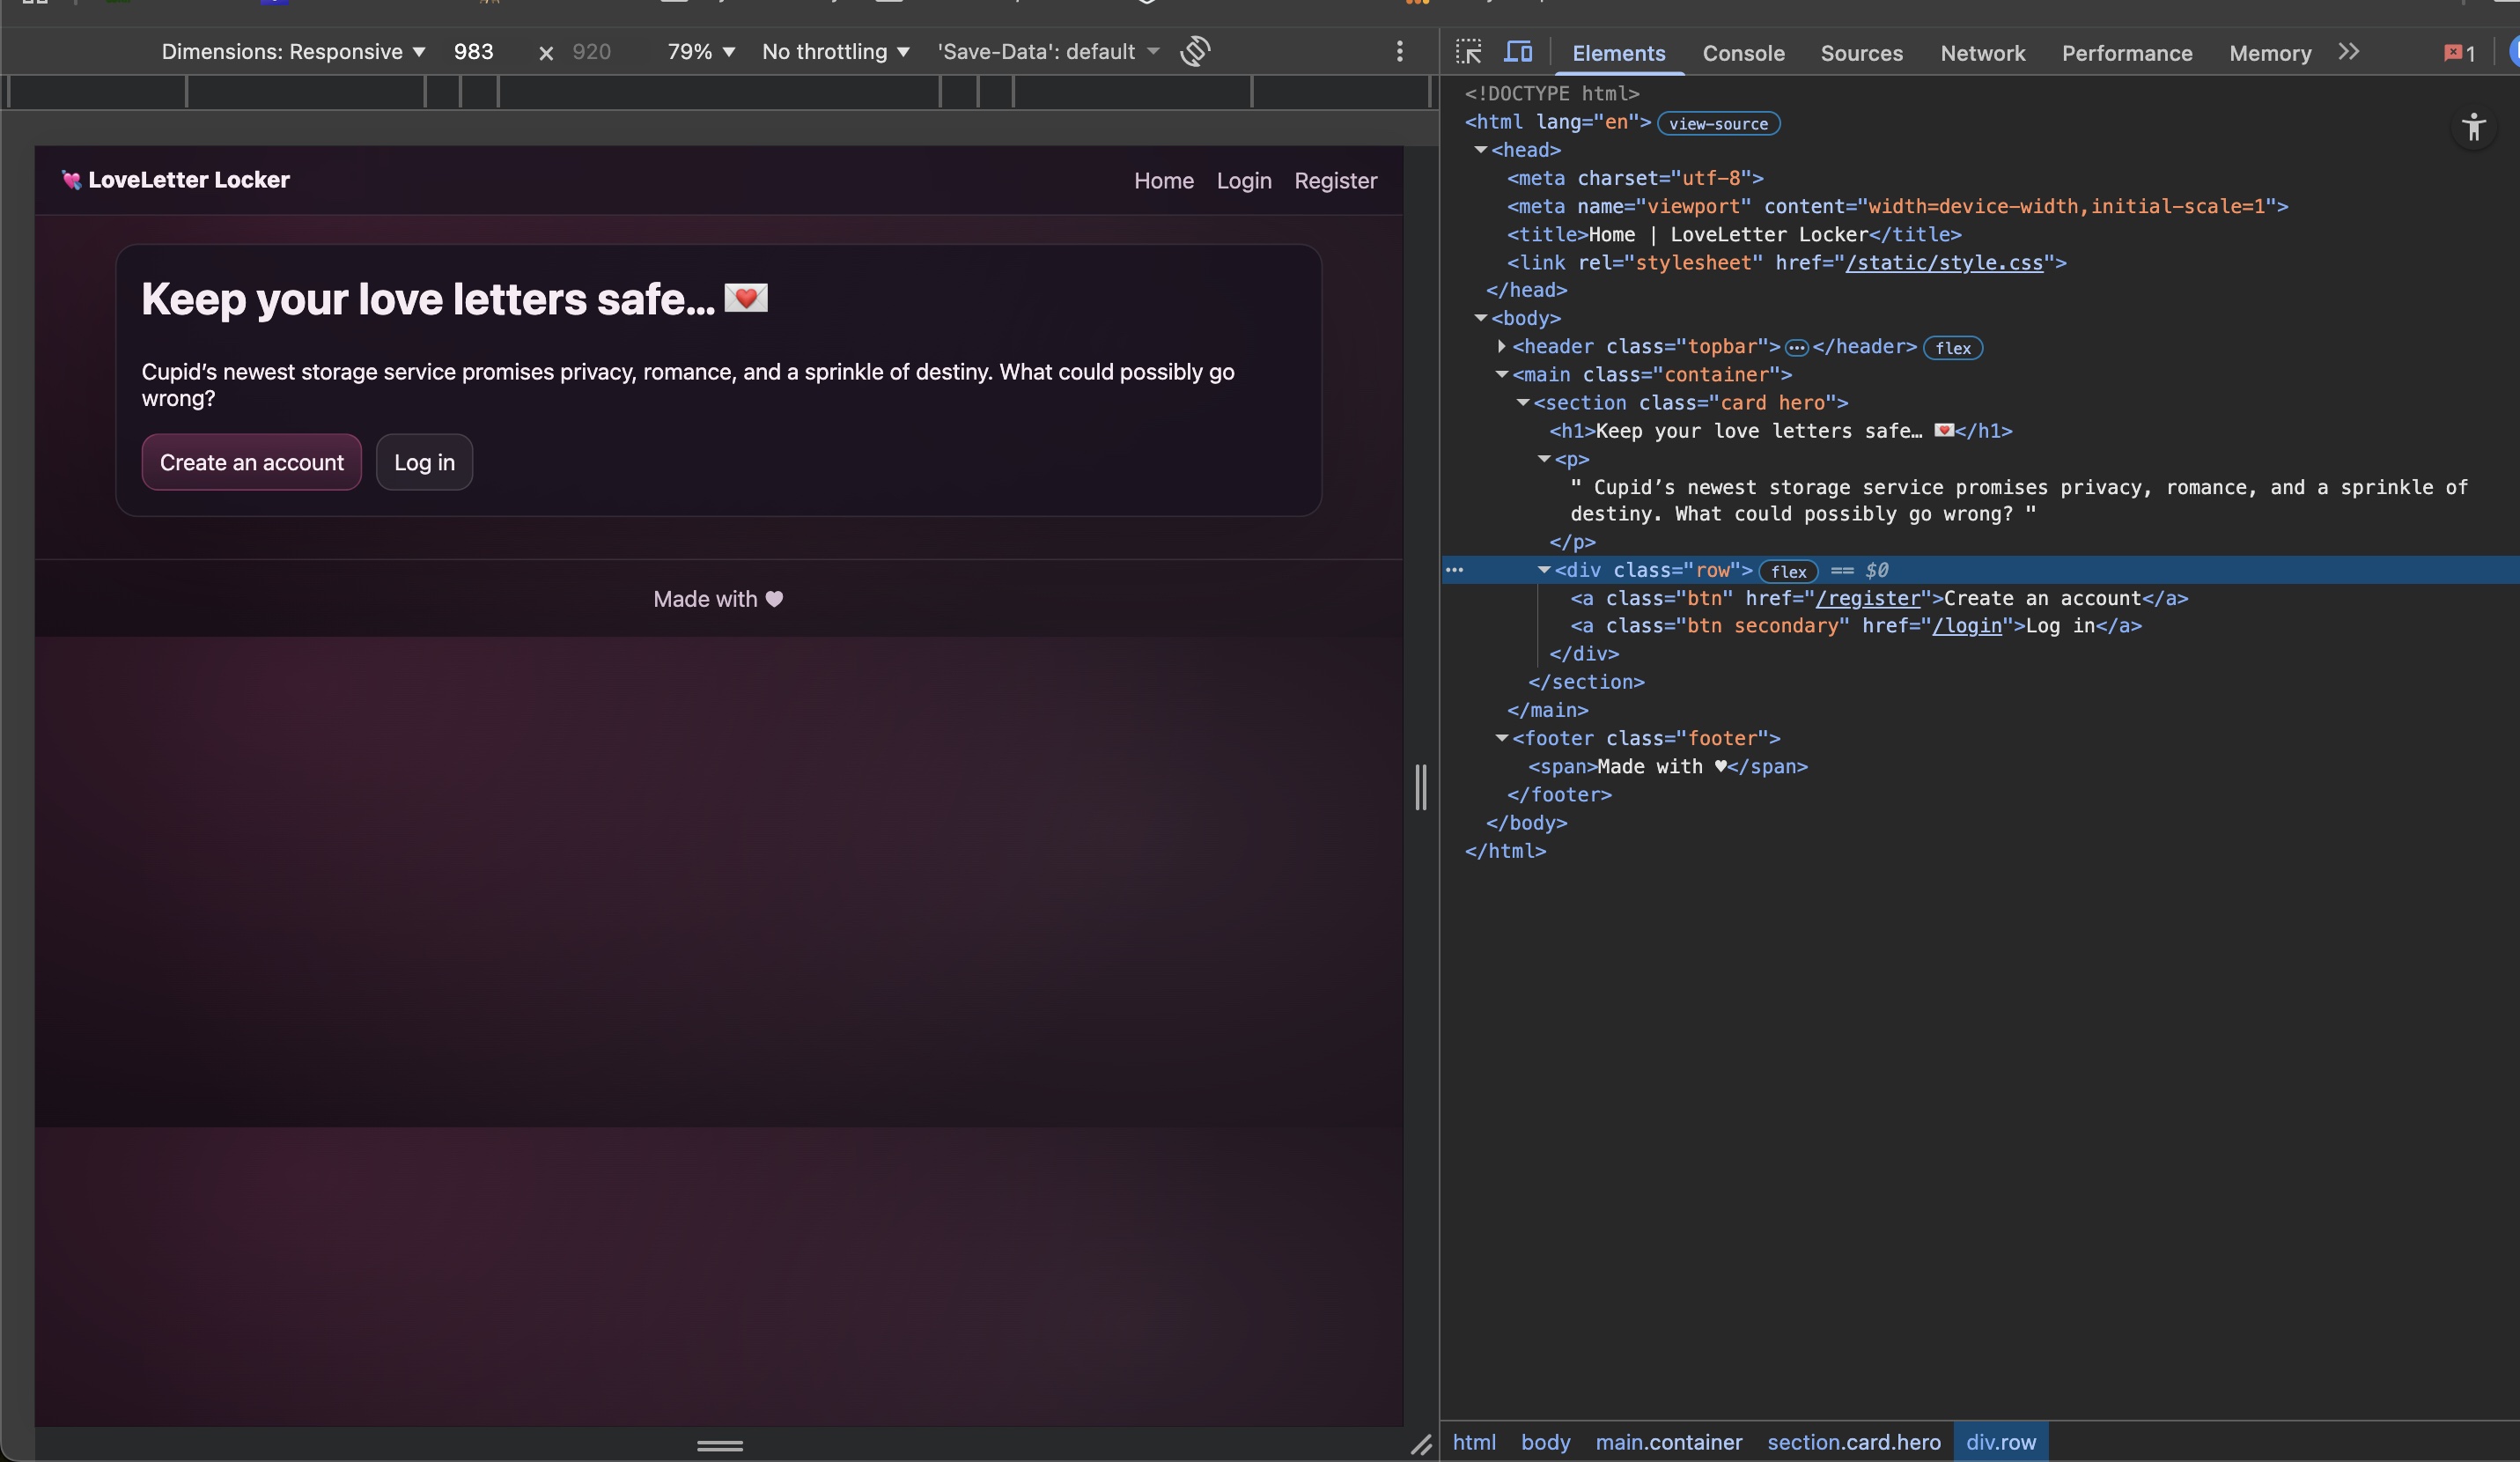
Task: Click the Create an account button
Action: 251,462
